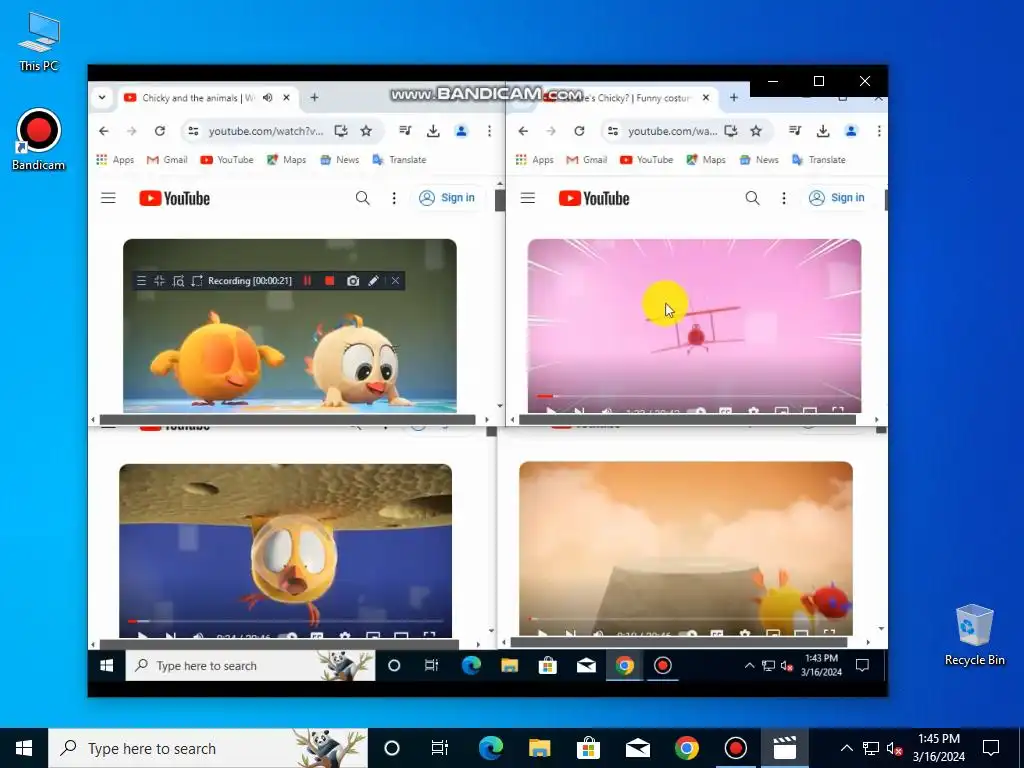Open the Bandicam desktop shortcut
1024x768 pixels.
point(39,140)
